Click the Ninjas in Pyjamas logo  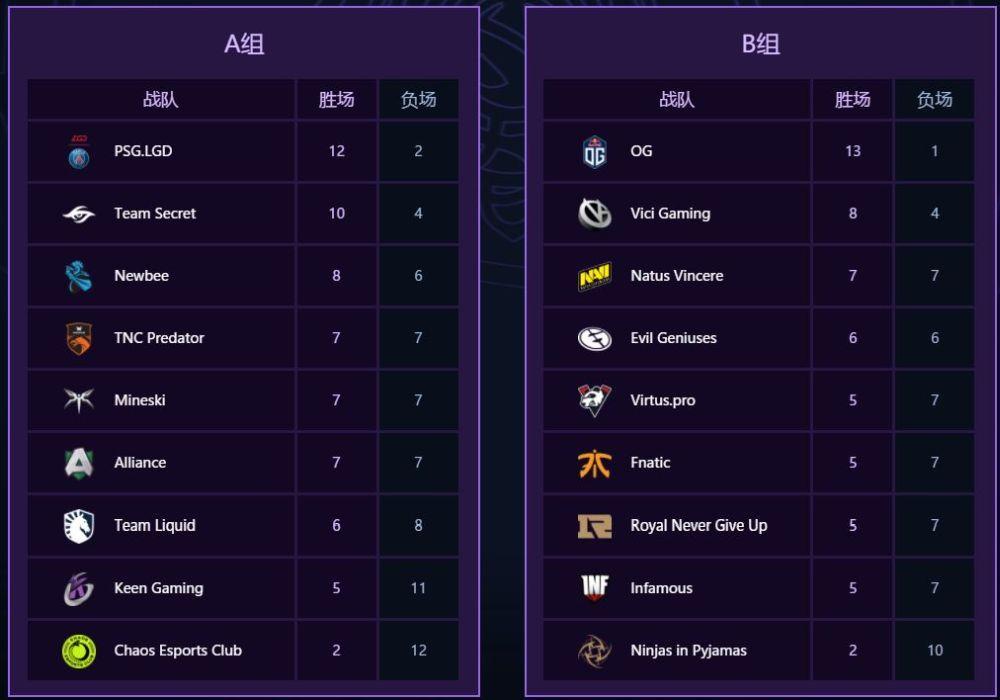(595, 651)
